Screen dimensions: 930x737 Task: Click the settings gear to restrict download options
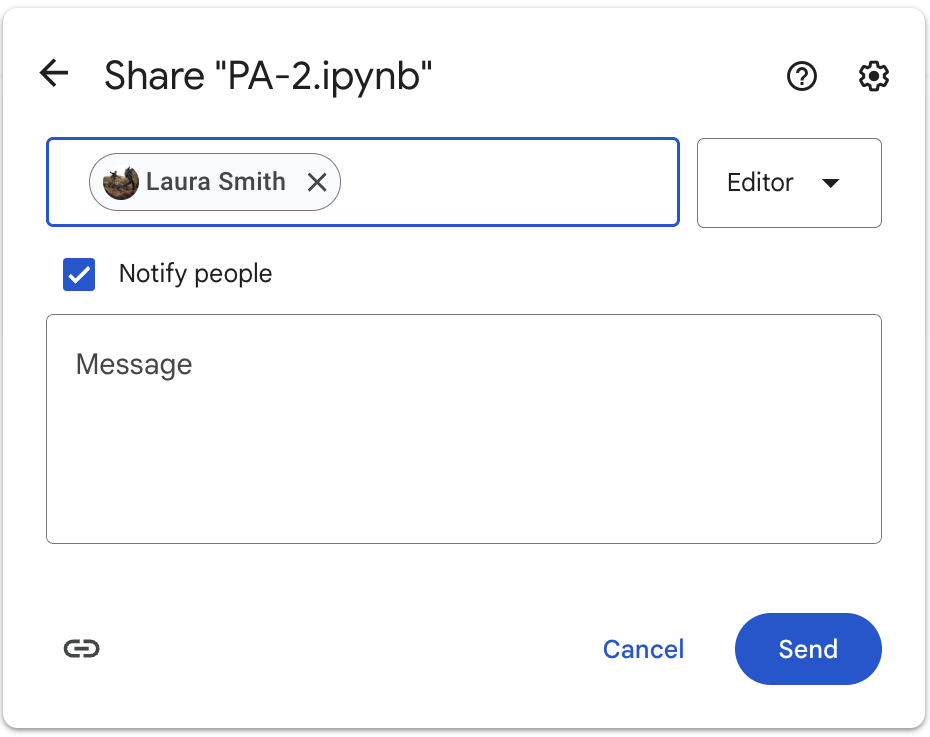pos(873,76)
